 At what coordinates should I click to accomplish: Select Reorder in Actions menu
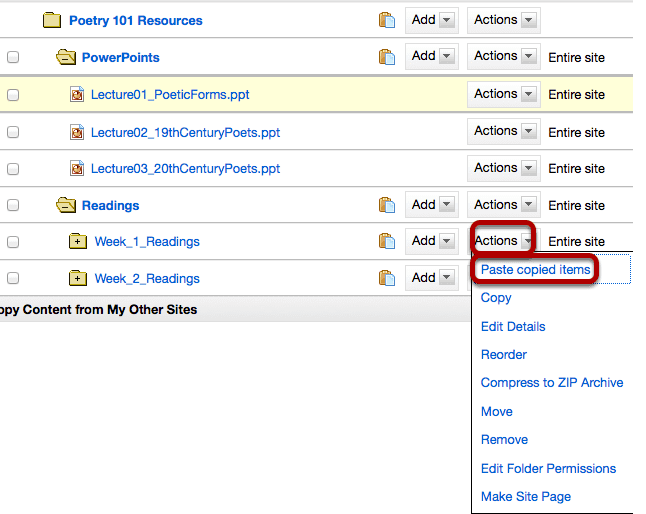click(503, 355)
